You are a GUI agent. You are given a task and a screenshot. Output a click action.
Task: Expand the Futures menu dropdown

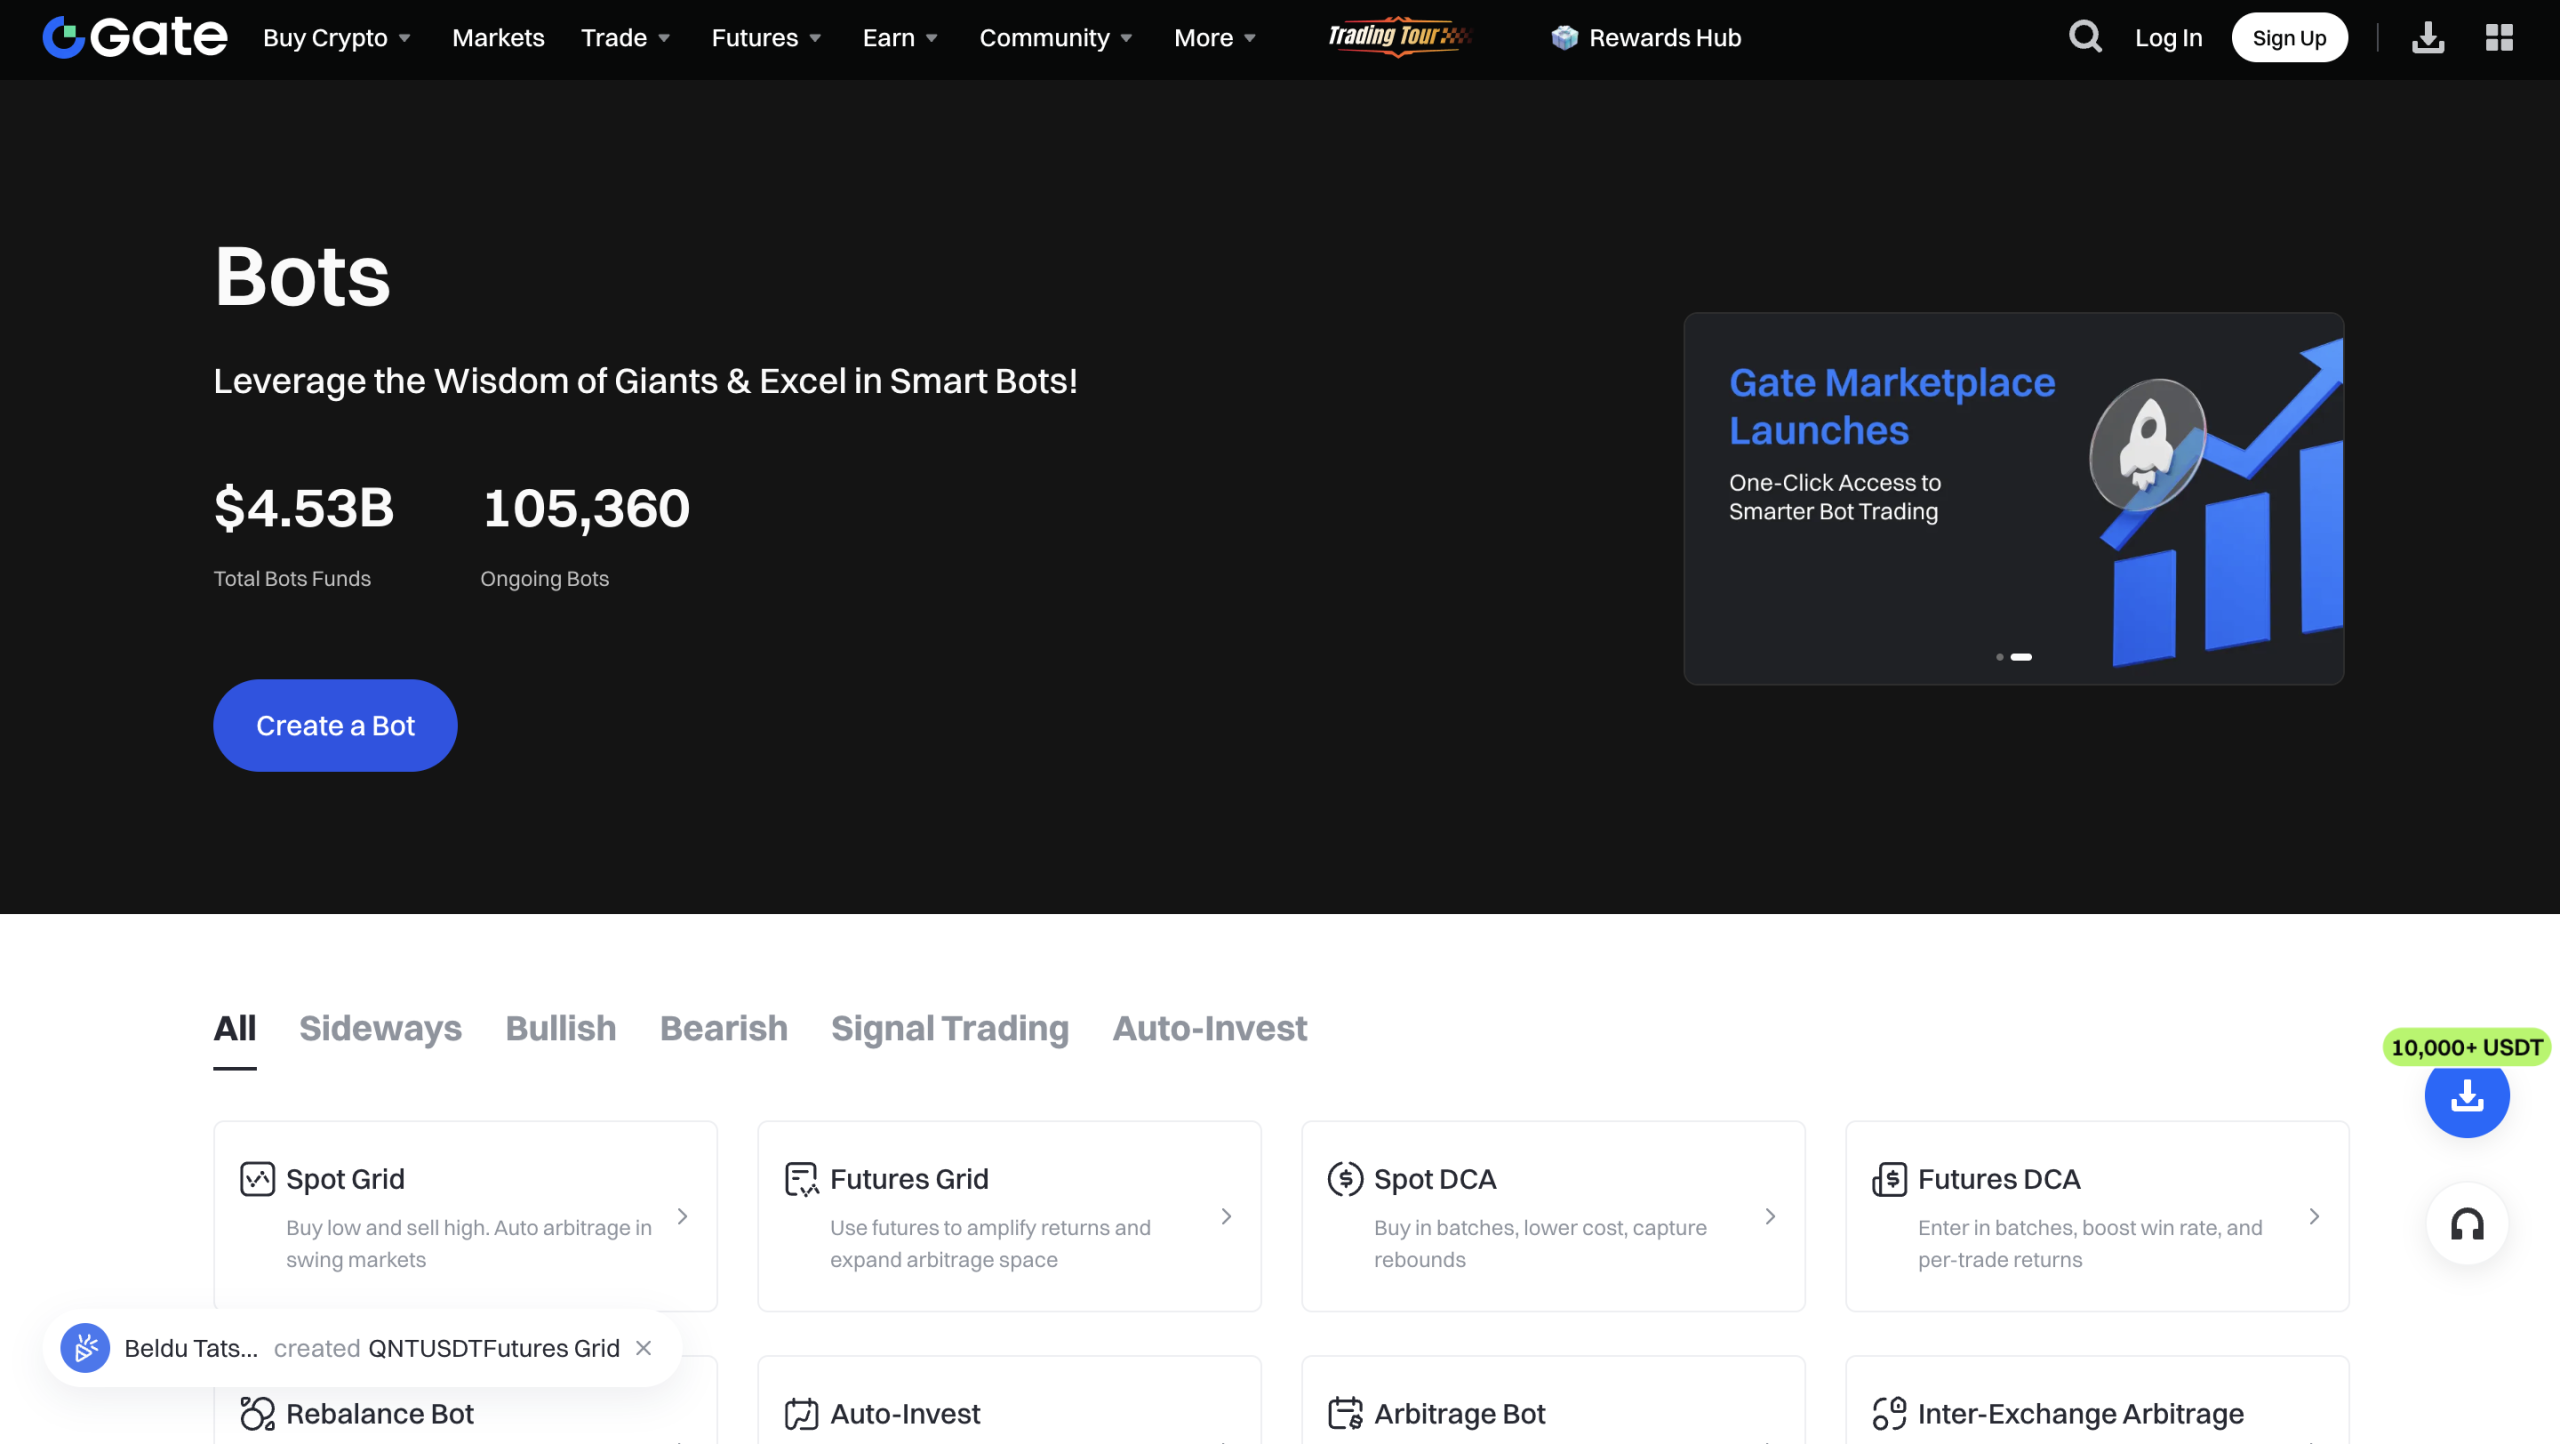pos(766,38)
